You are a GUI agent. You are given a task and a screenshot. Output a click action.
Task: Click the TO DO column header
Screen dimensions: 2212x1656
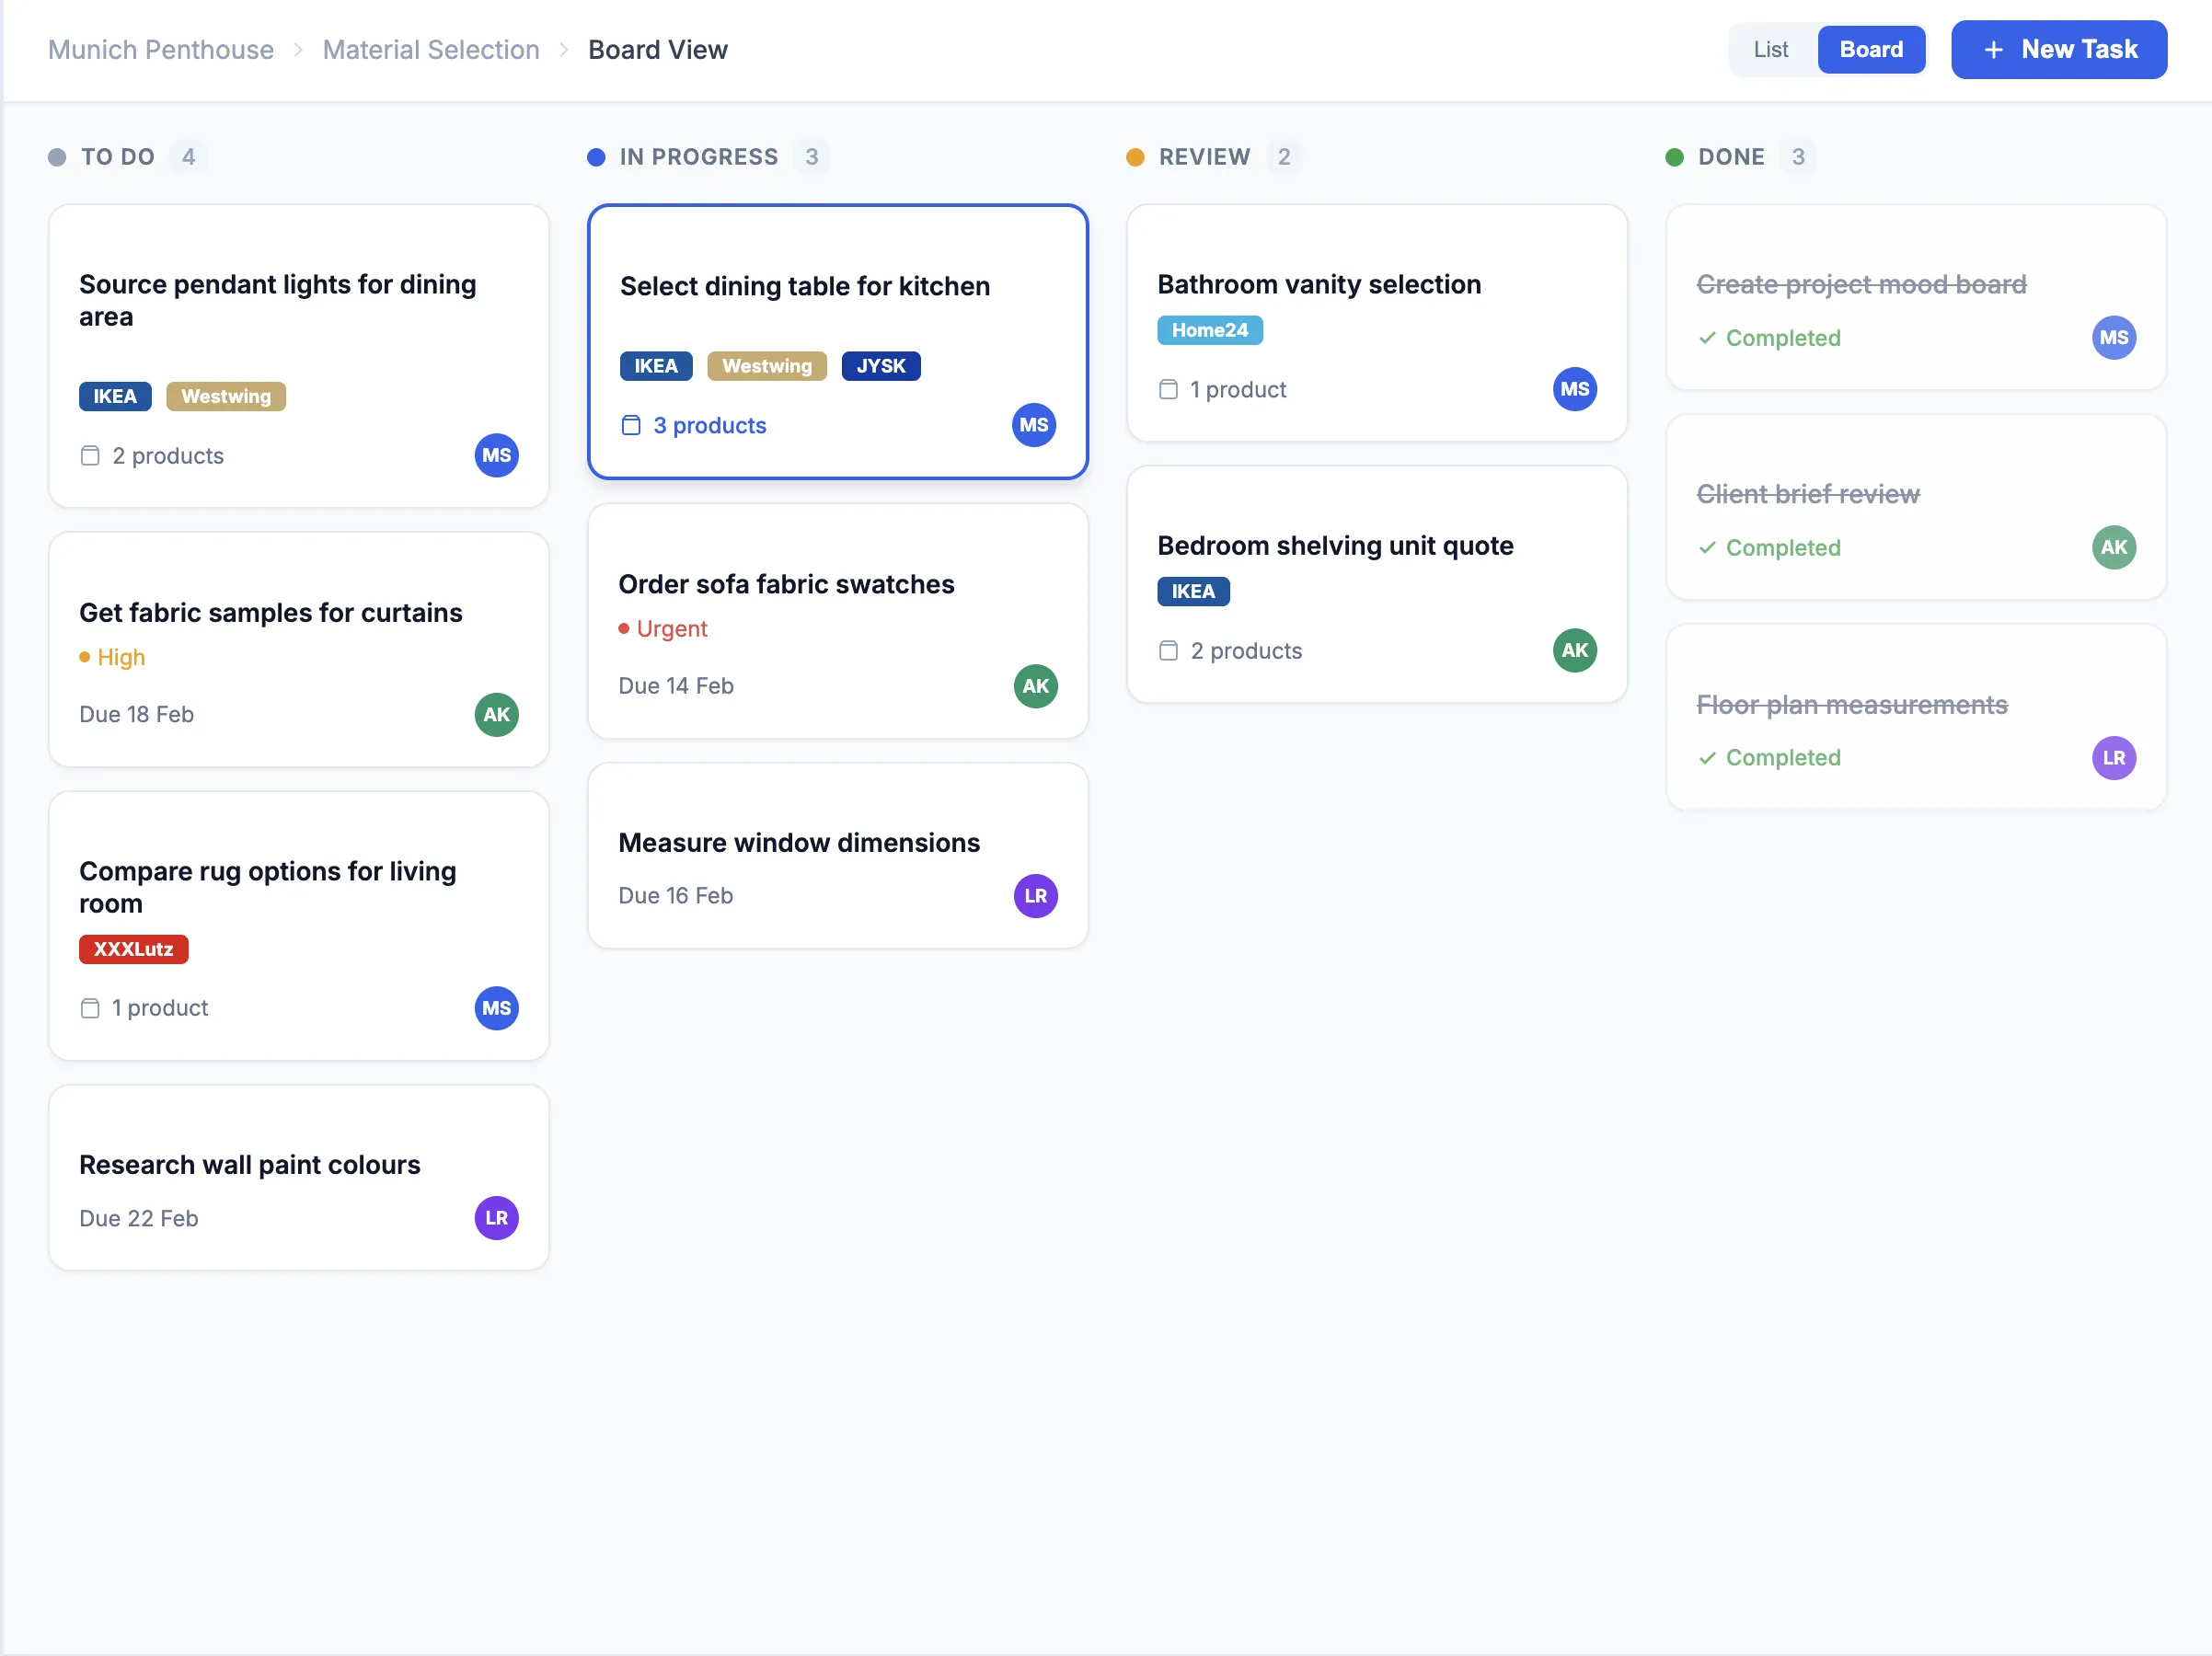(x=118, y=157)
